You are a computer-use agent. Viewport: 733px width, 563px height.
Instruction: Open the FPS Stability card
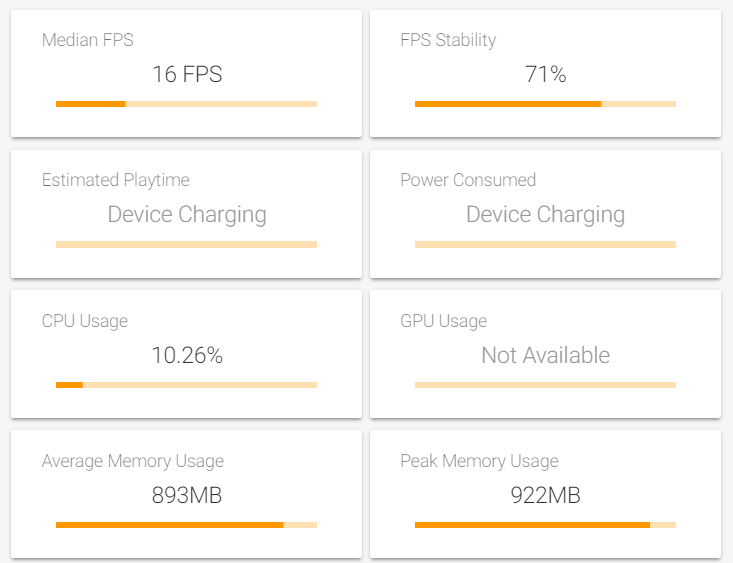coord(545,73)
